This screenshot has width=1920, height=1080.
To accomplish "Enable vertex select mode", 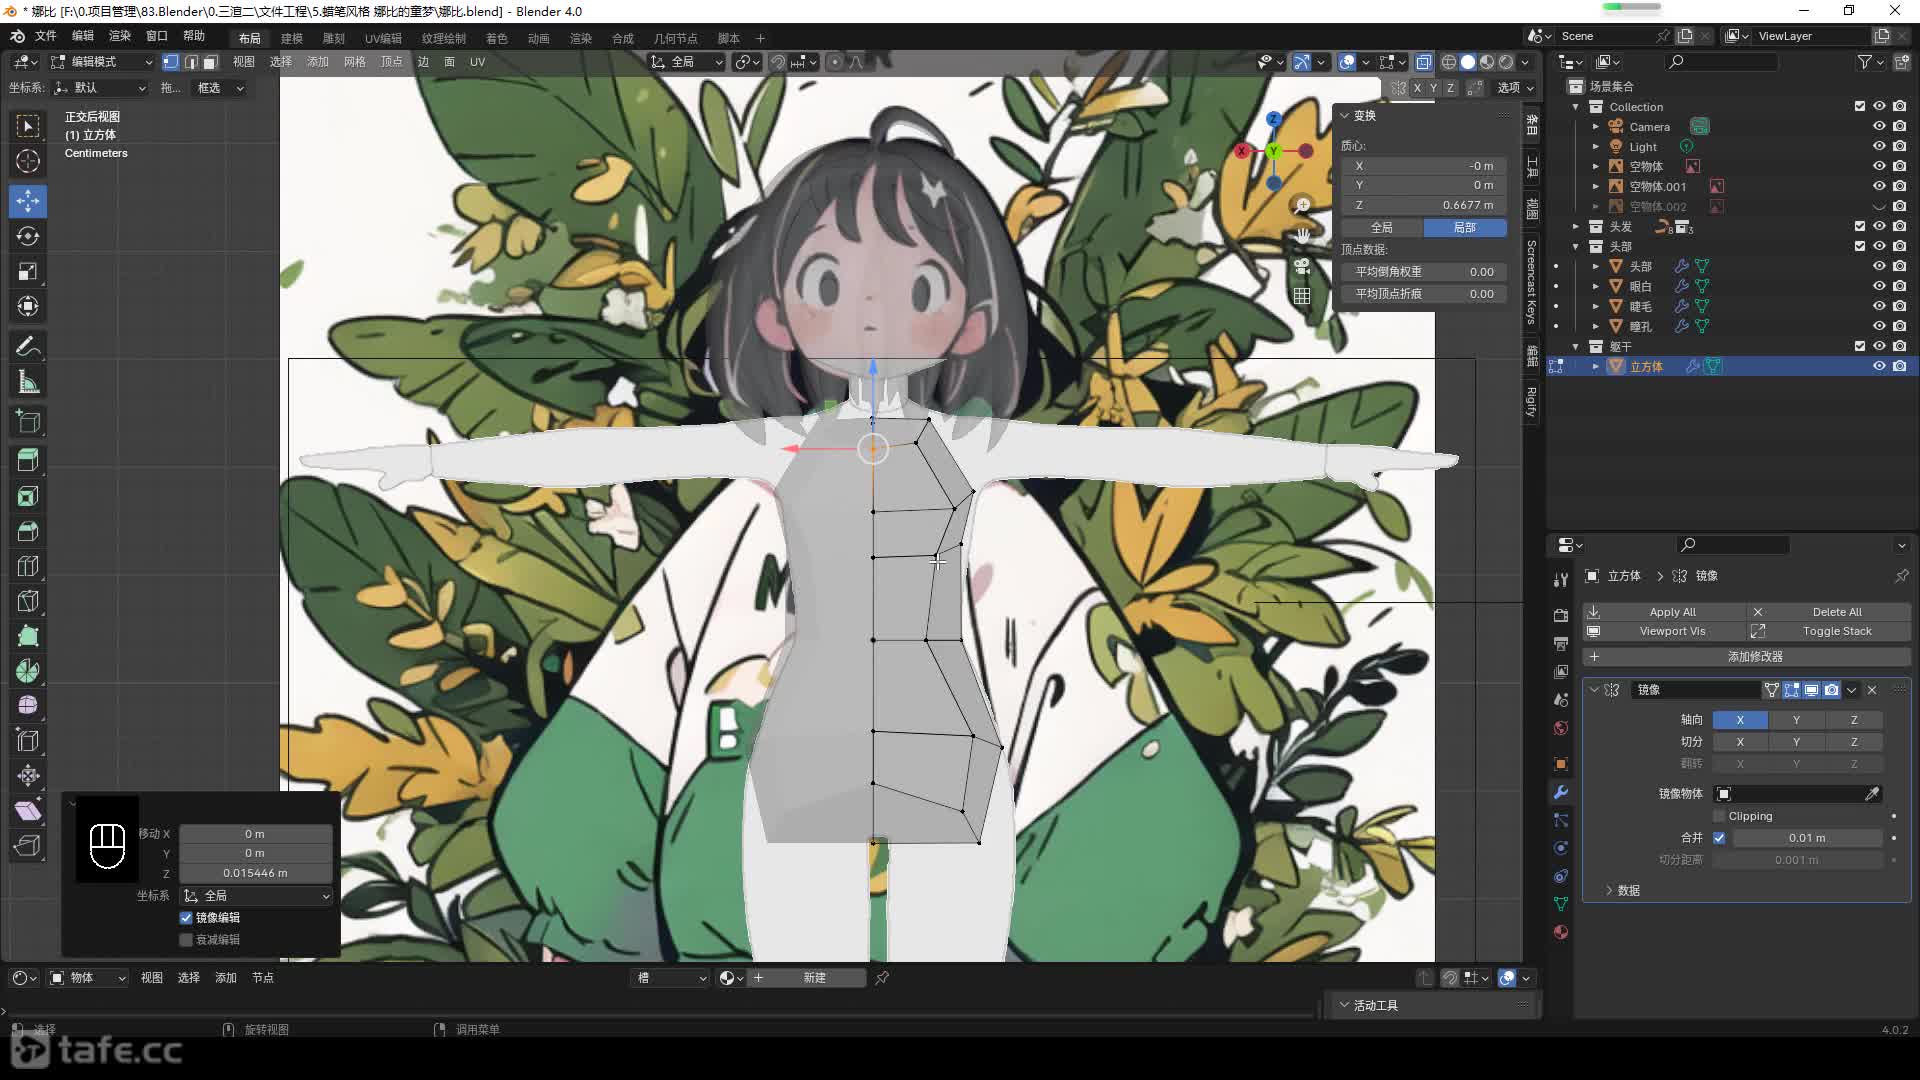I will pos(171,62).
